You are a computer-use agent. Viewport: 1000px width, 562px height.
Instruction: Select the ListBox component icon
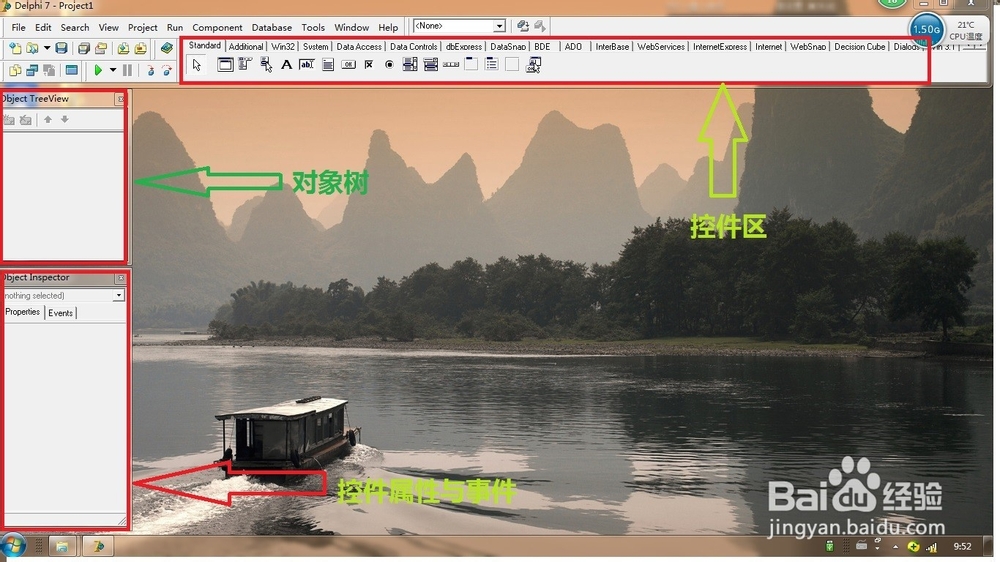coord(410,64)
